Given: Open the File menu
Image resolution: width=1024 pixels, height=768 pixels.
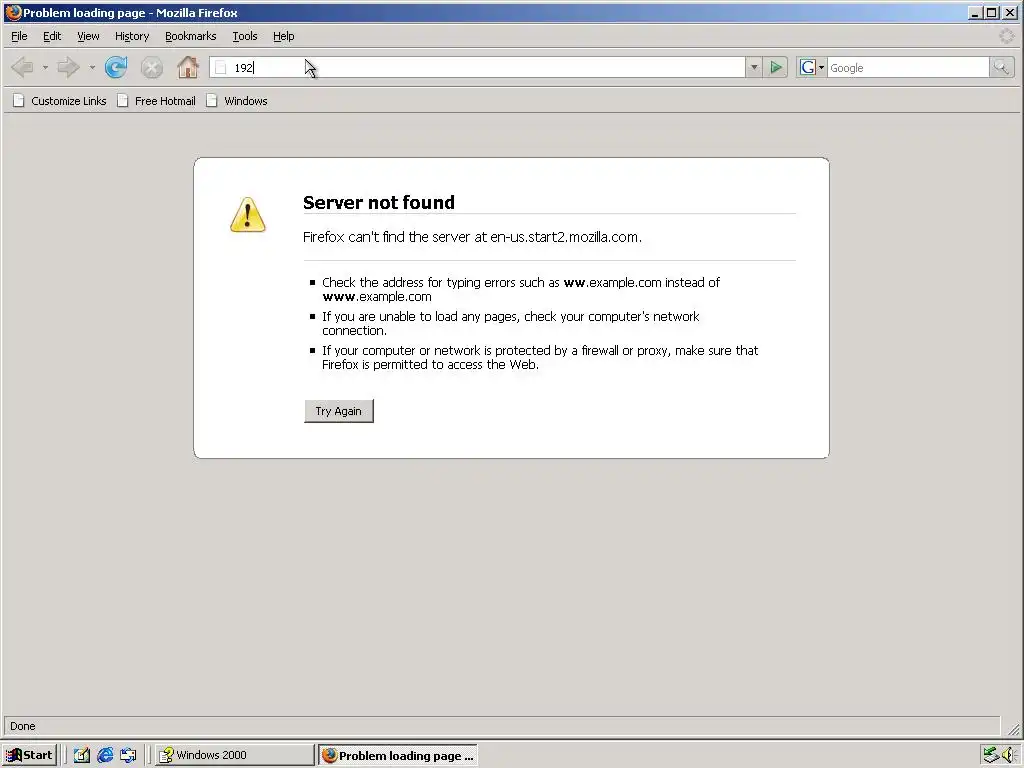Looking at the screenshot, I should coord(19,36).
